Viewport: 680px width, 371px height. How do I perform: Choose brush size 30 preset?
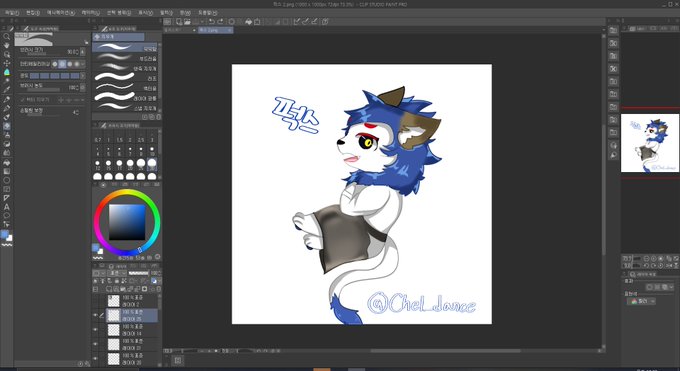point(152,164)
